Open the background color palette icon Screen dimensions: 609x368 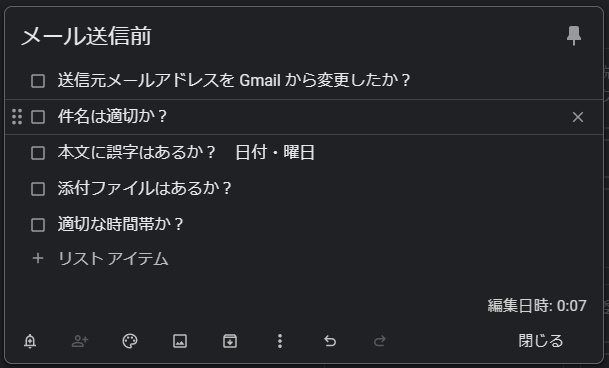[x=130, y=341]
